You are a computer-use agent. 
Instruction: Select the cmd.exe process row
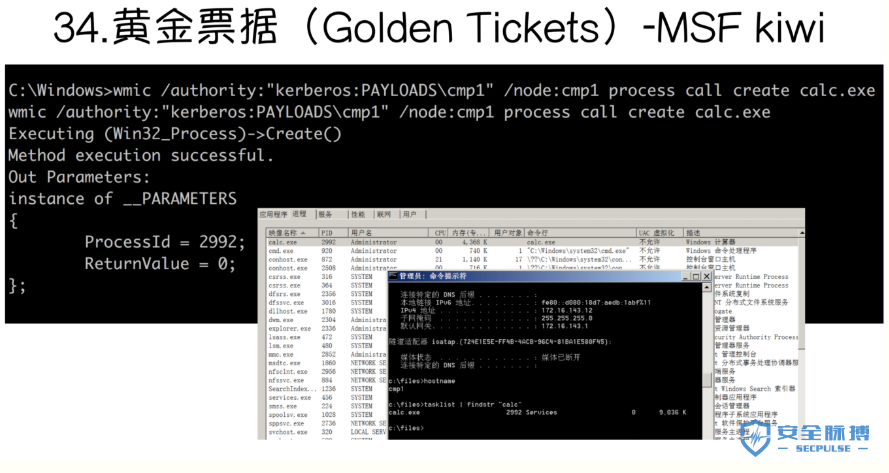click(532, 251)
